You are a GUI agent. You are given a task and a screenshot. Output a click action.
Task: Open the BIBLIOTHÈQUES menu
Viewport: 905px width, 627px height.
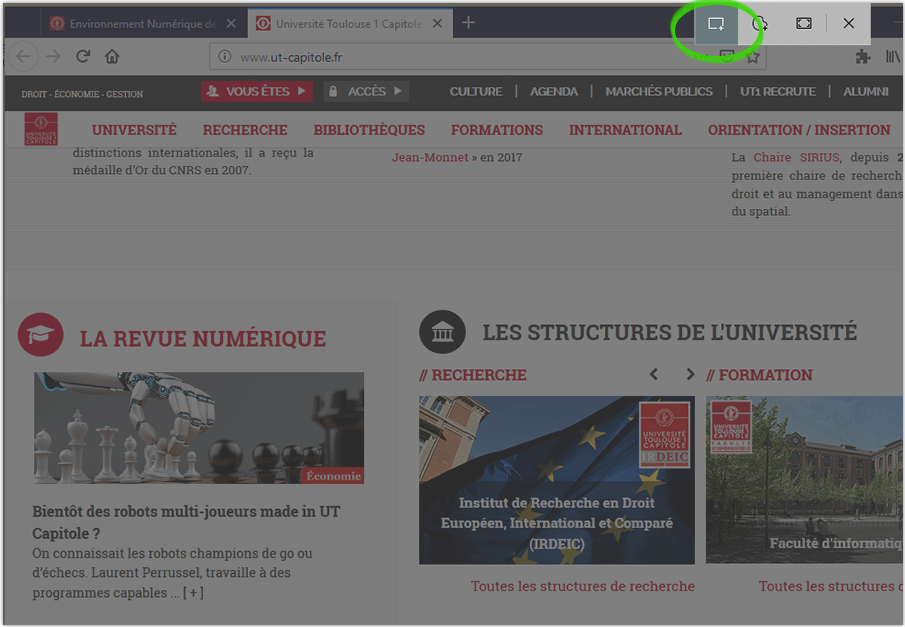click(x=369, y=130)
